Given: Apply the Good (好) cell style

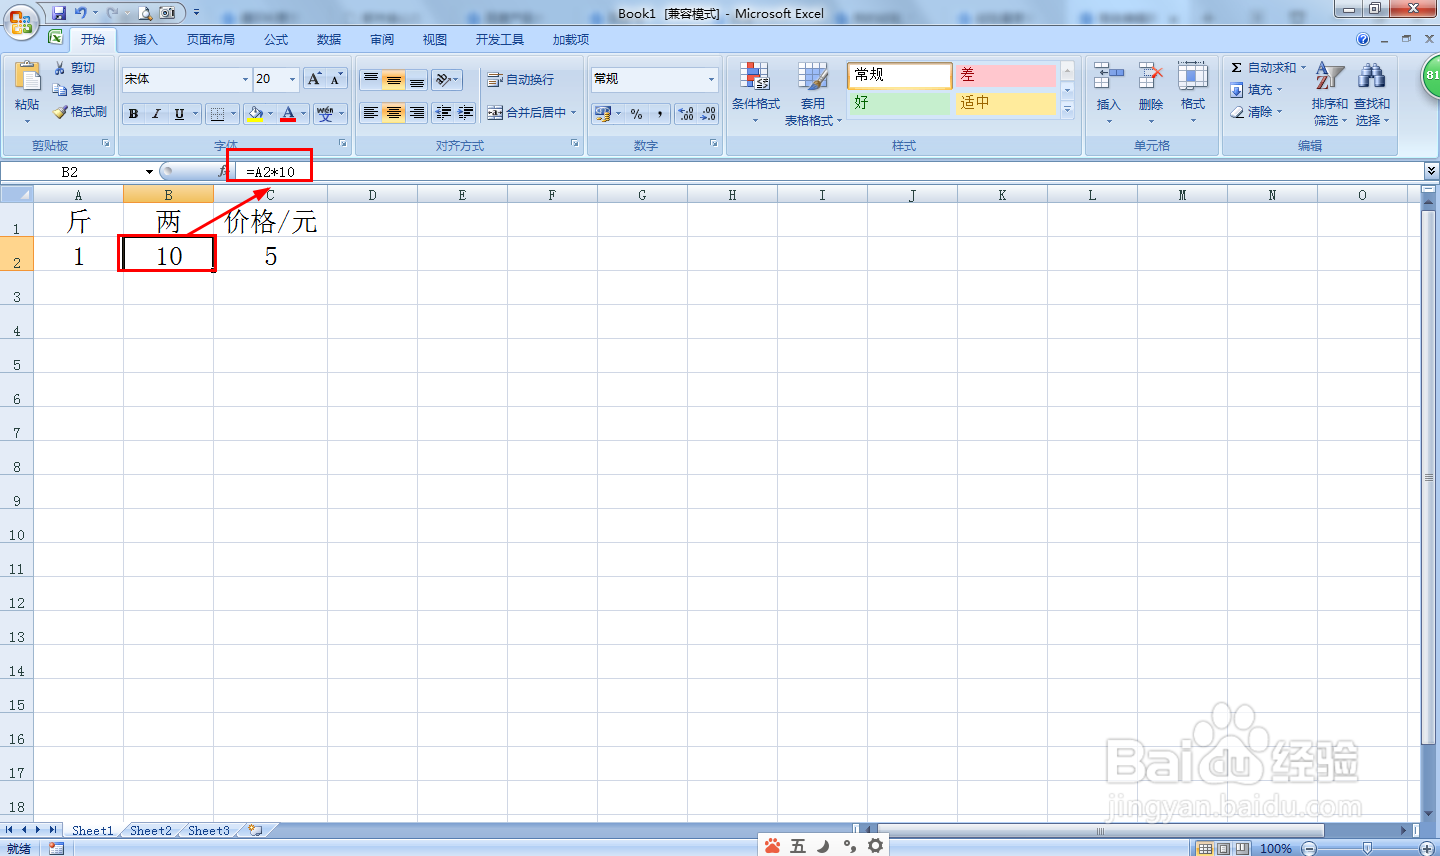Looking at the screenshot, I should (x=899, y=103).
